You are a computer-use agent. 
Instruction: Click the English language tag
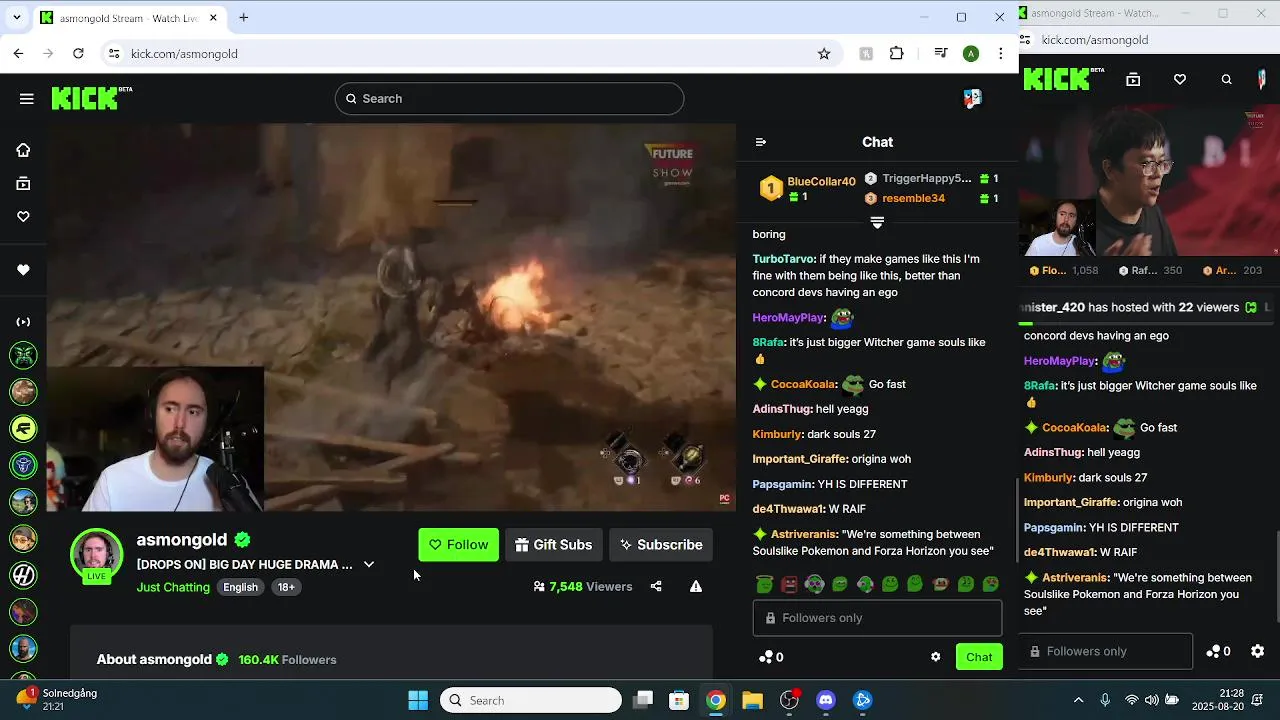coord(240,587)
